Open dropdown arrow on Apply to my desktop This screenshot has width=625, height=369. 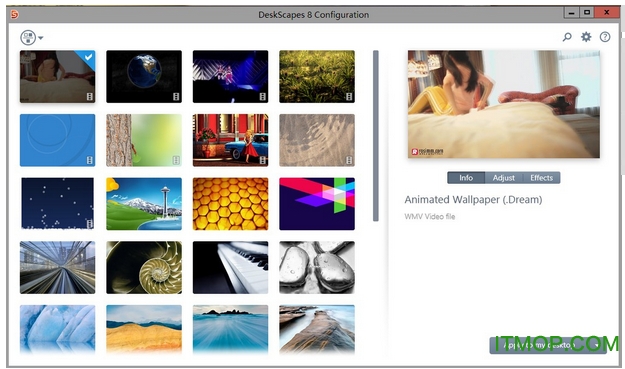tap(597, 345)
